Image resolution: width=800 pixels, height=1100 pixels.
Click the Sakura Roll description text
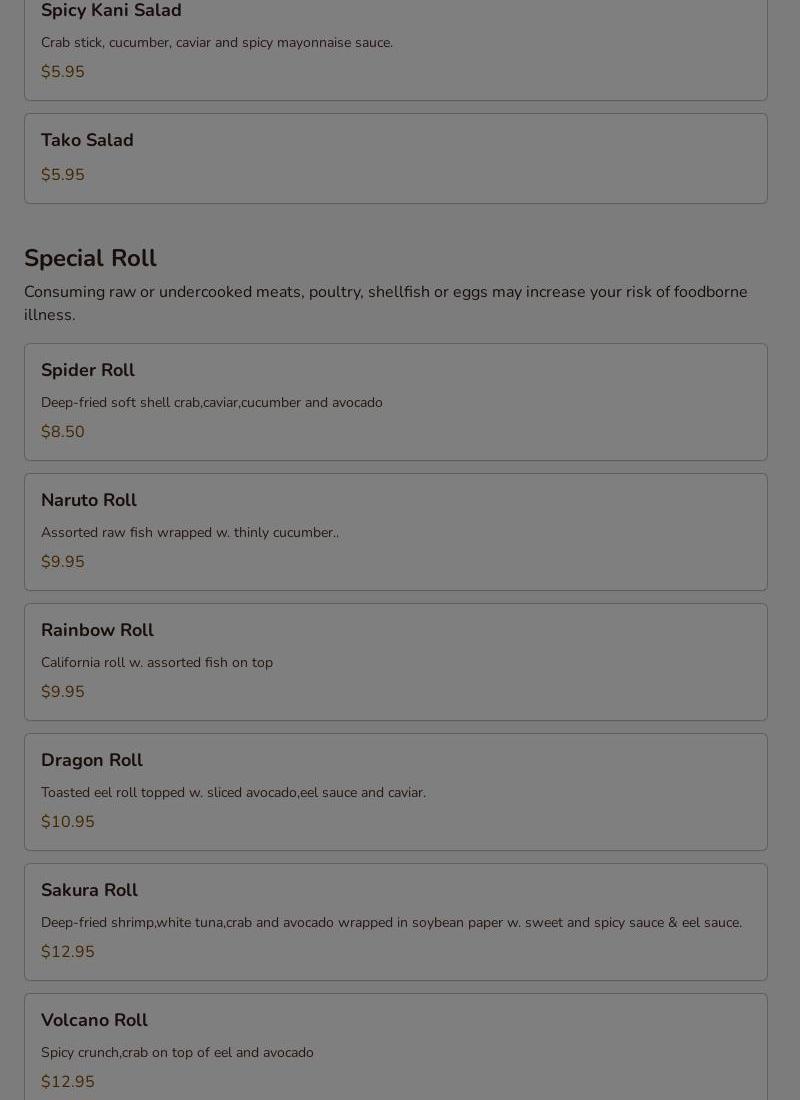click(x=392, y=923)
